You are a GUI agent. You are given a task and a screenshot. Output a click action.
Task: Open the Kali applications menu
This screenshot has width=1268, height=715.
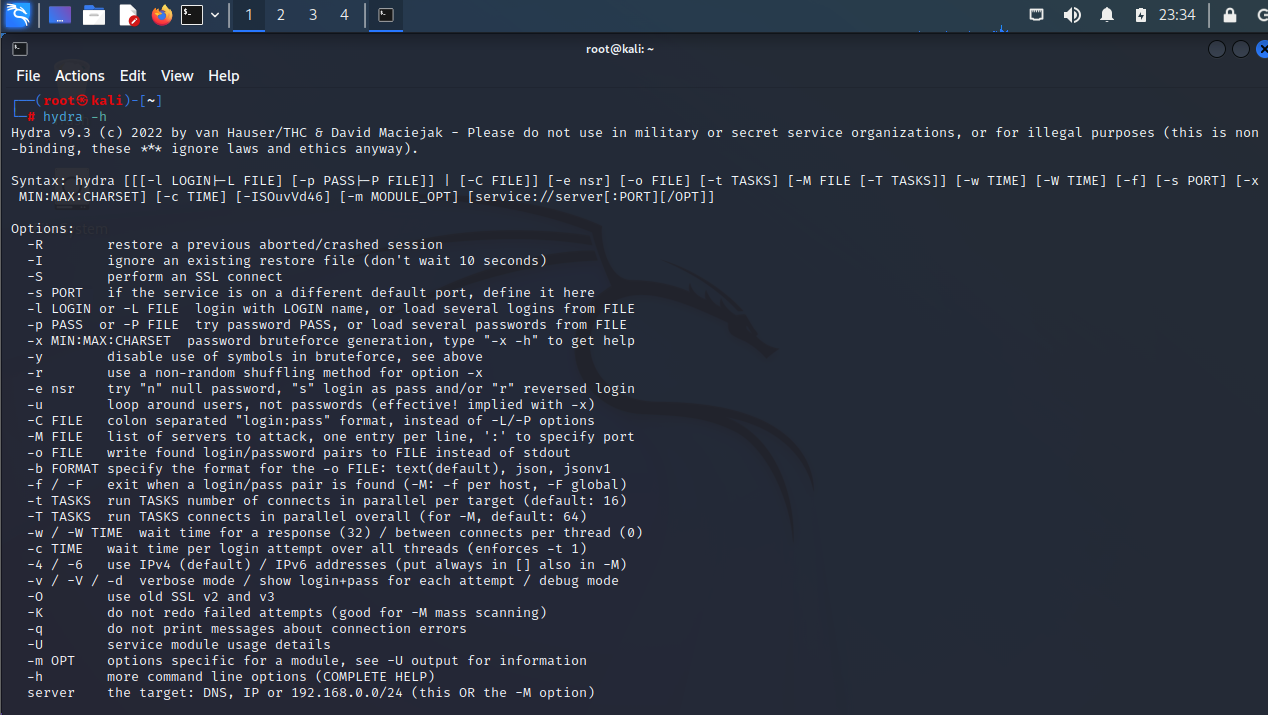[18, 15]
